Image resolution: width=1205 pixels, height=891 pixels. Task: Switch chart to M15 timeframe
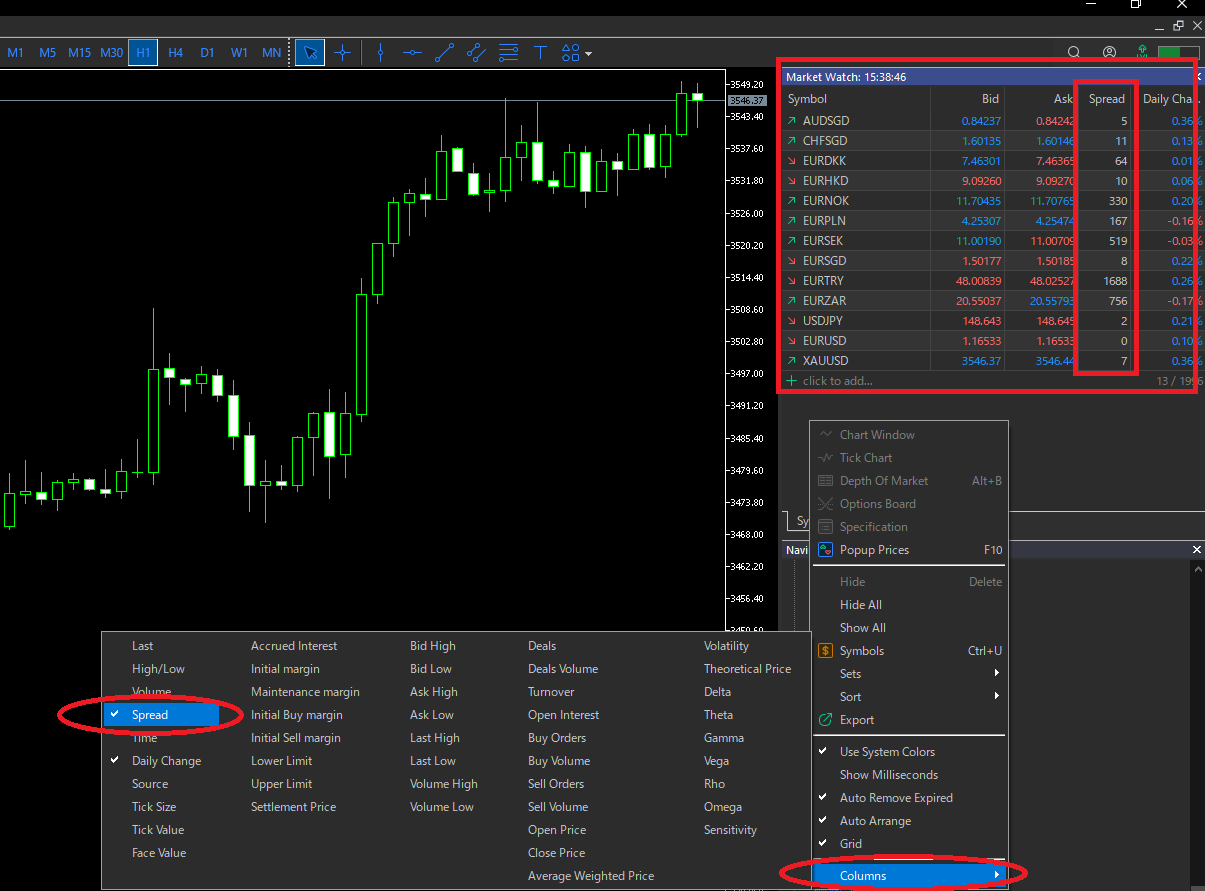[x=80, y=53]
